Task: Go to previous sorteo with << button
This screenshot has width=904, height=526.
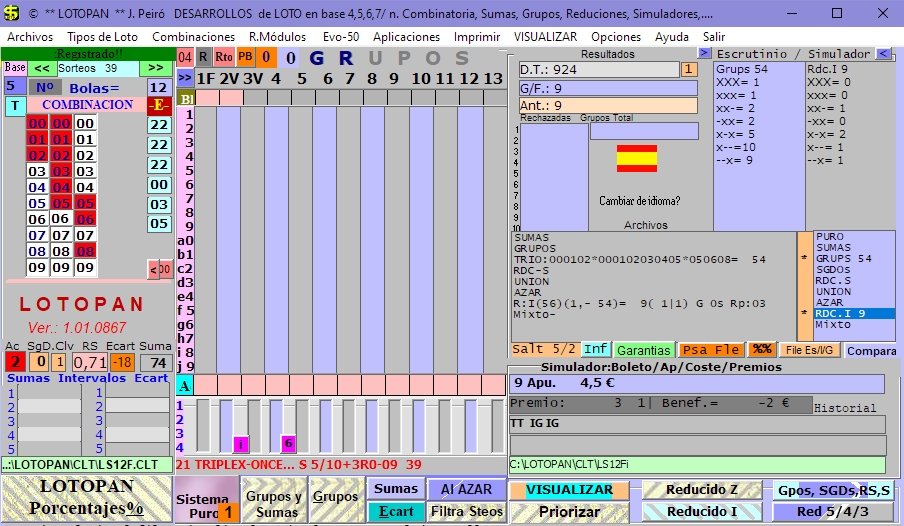Action: click(x=42, y=68)
